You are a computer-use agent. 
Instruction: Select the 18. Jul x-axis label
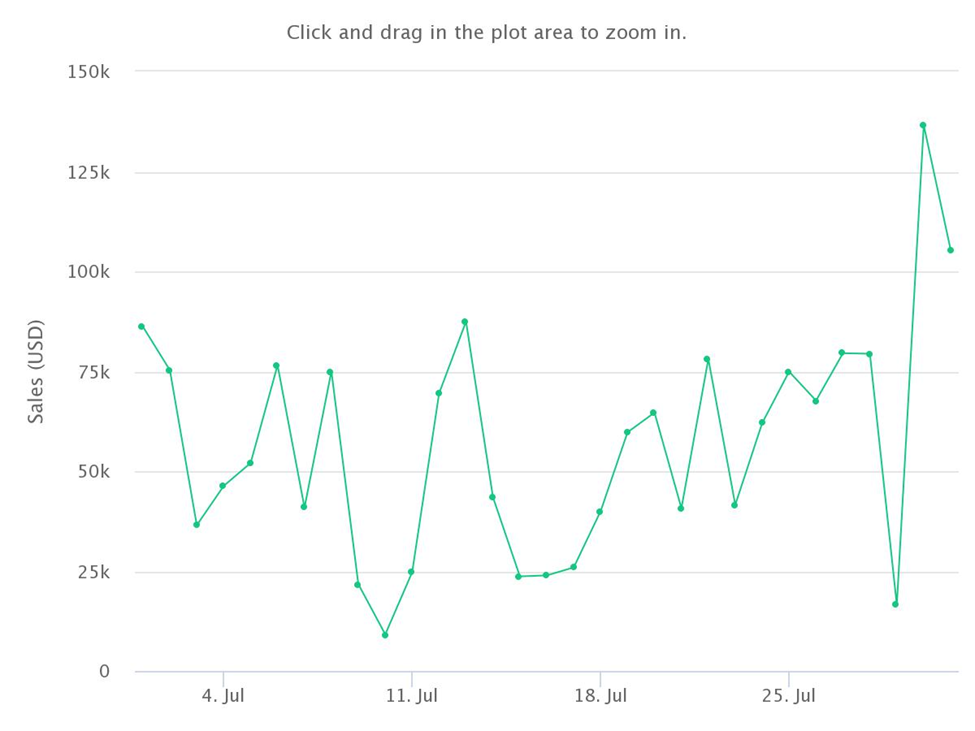click(600, 696)
